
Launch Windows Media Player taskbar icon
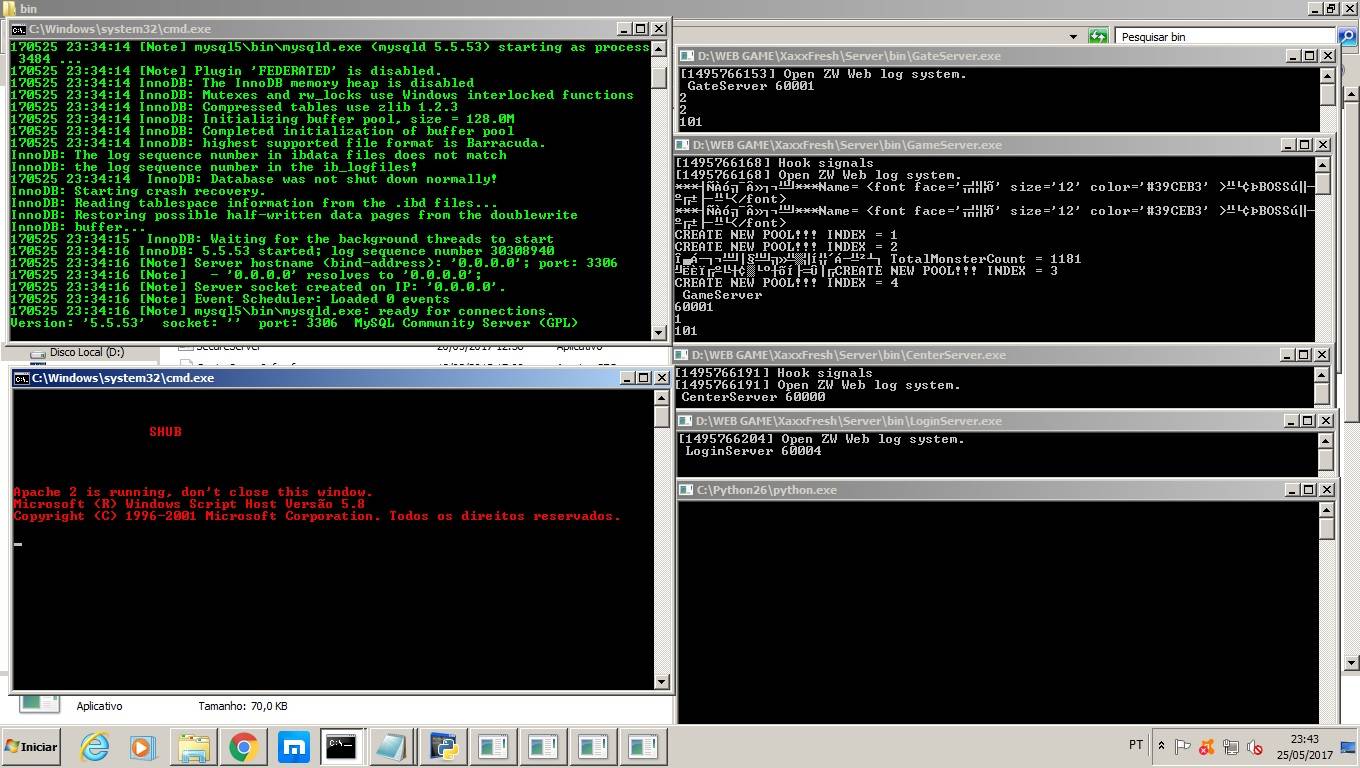(143, 746)
